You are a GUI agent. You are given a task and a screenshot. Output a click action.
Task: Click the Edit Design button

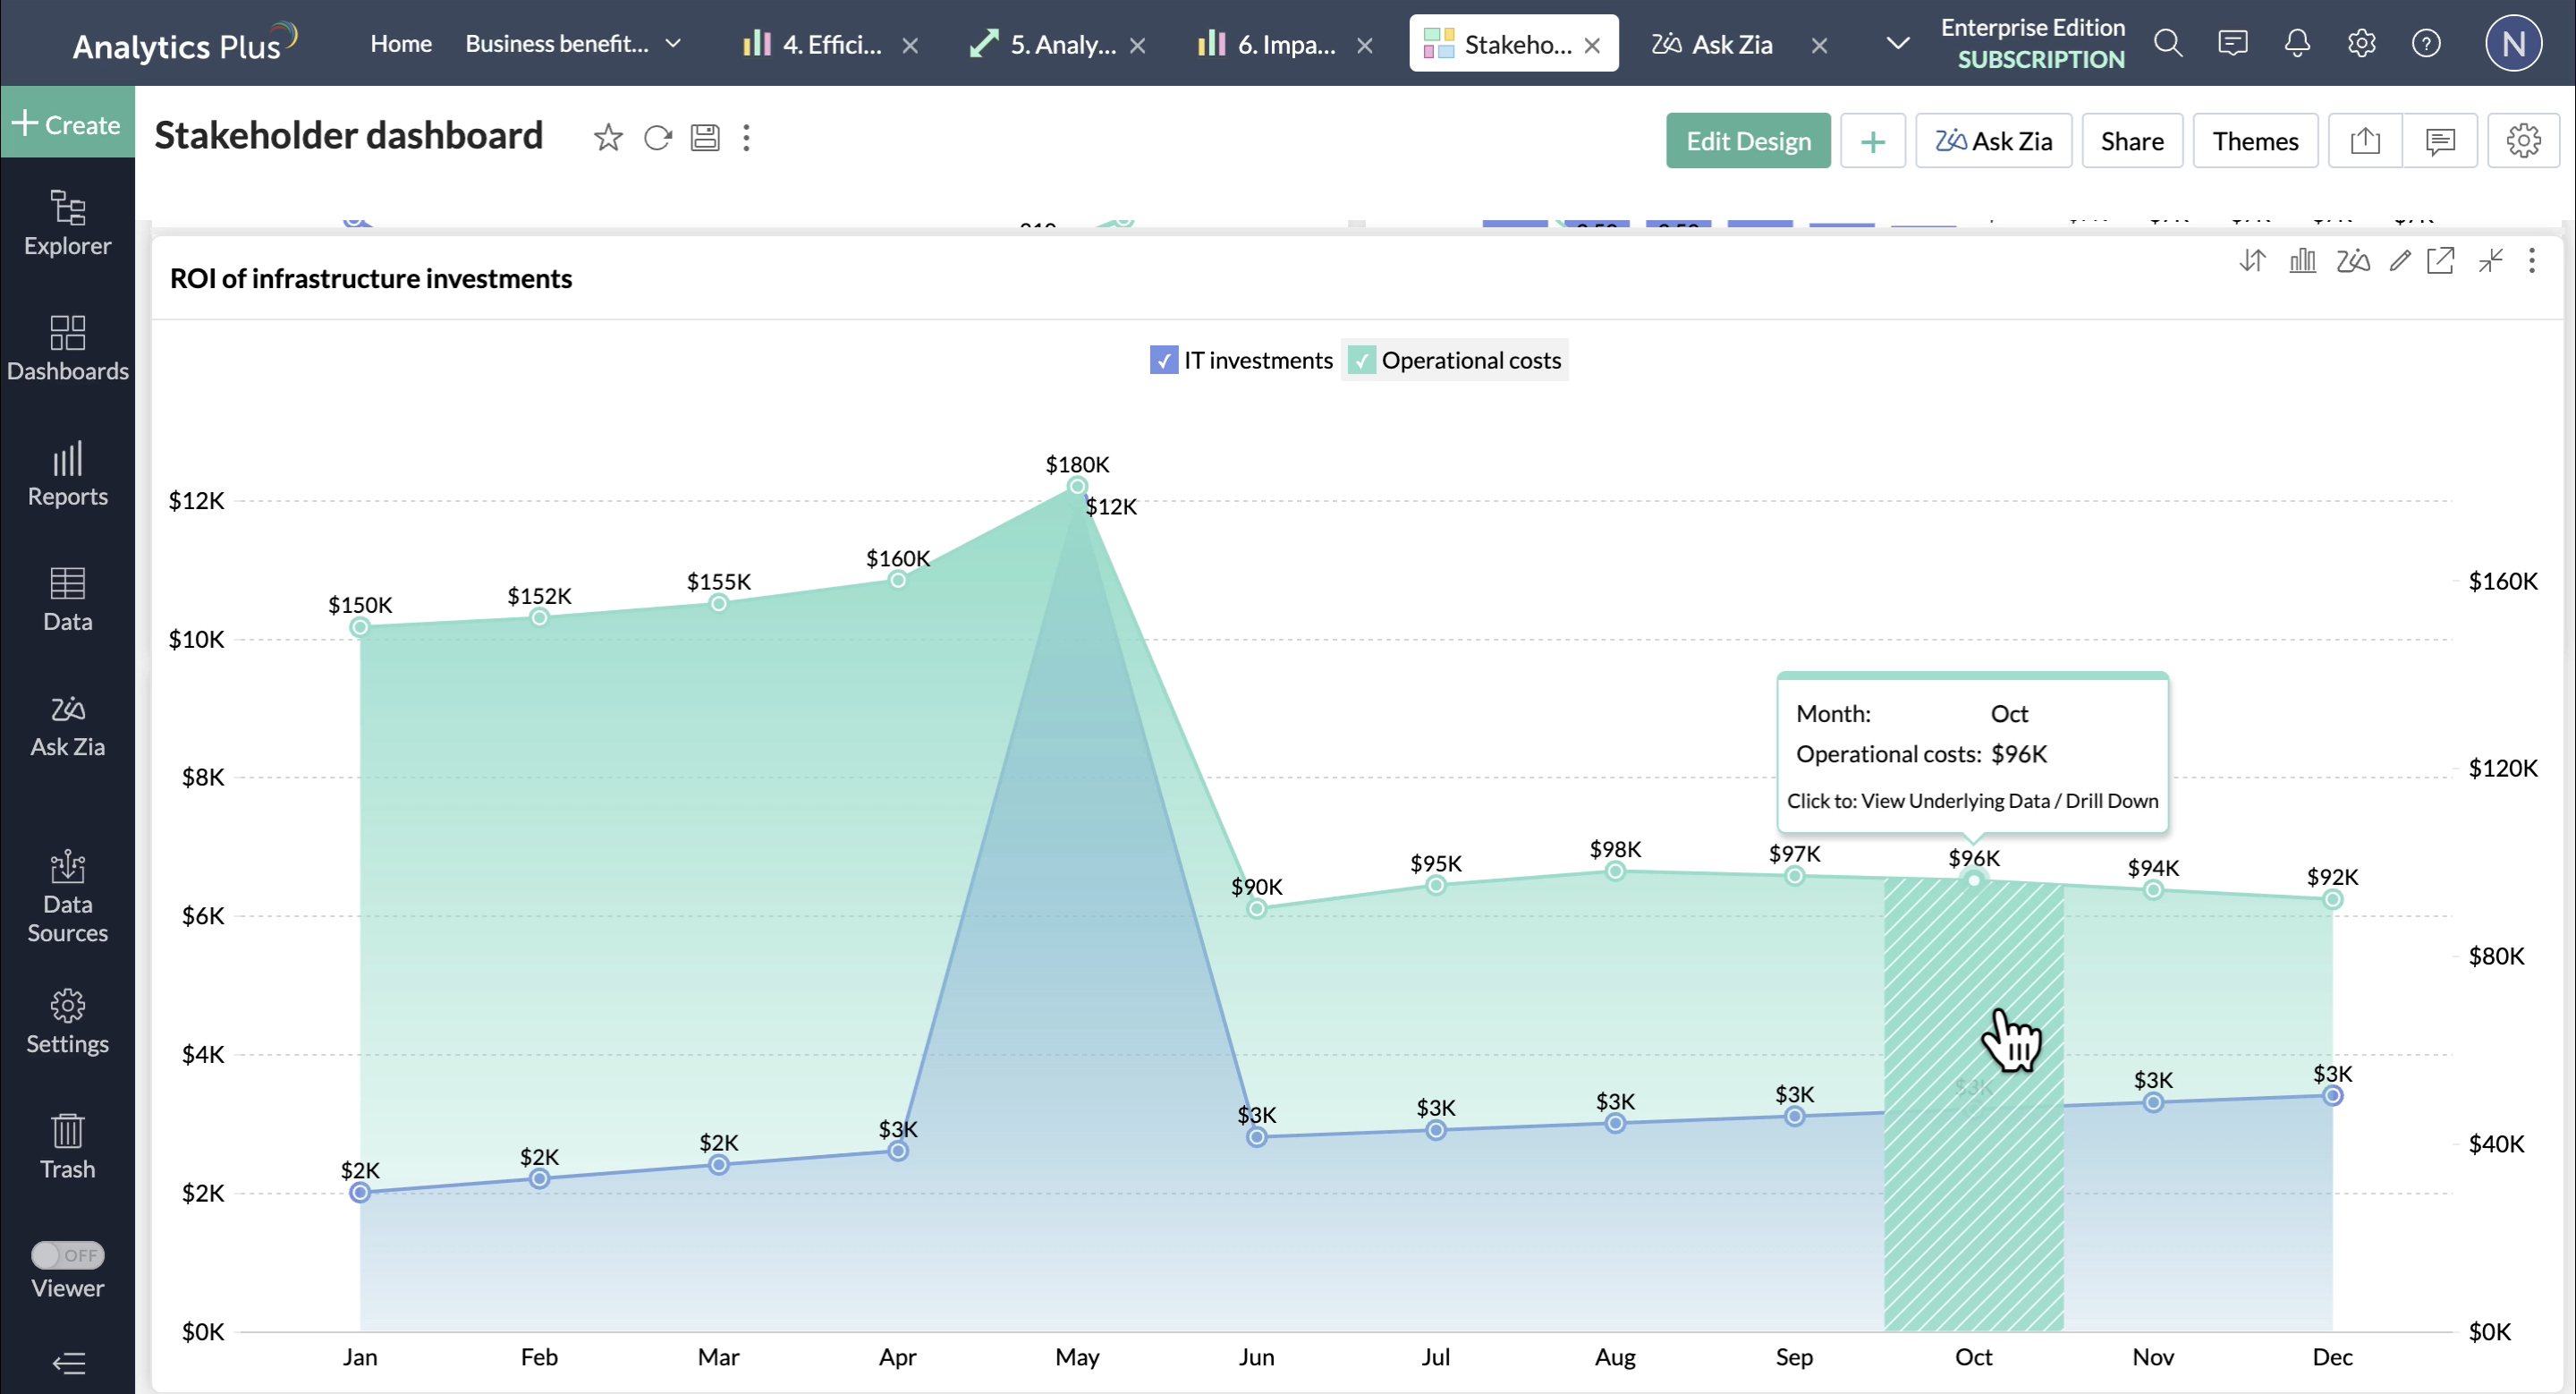tap(1748, 141)
